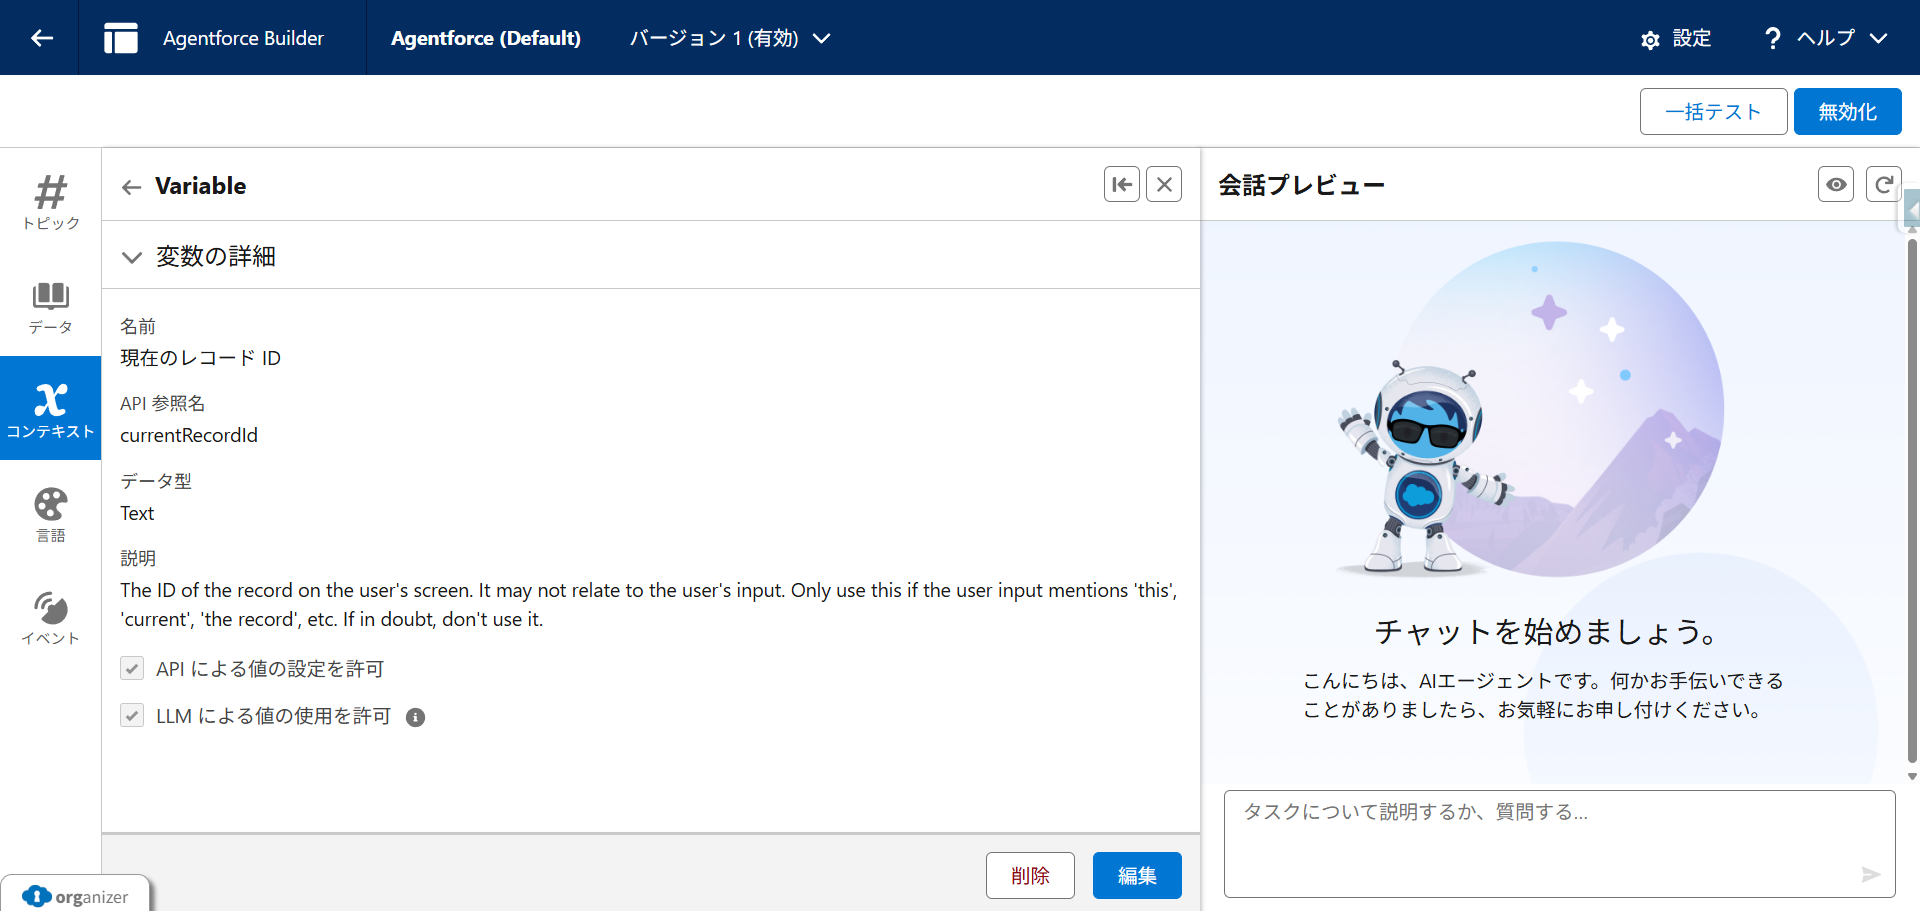Screen dimensions: 1920x911
Task: Click the send message arrow icon
Action: (1871, 875)
